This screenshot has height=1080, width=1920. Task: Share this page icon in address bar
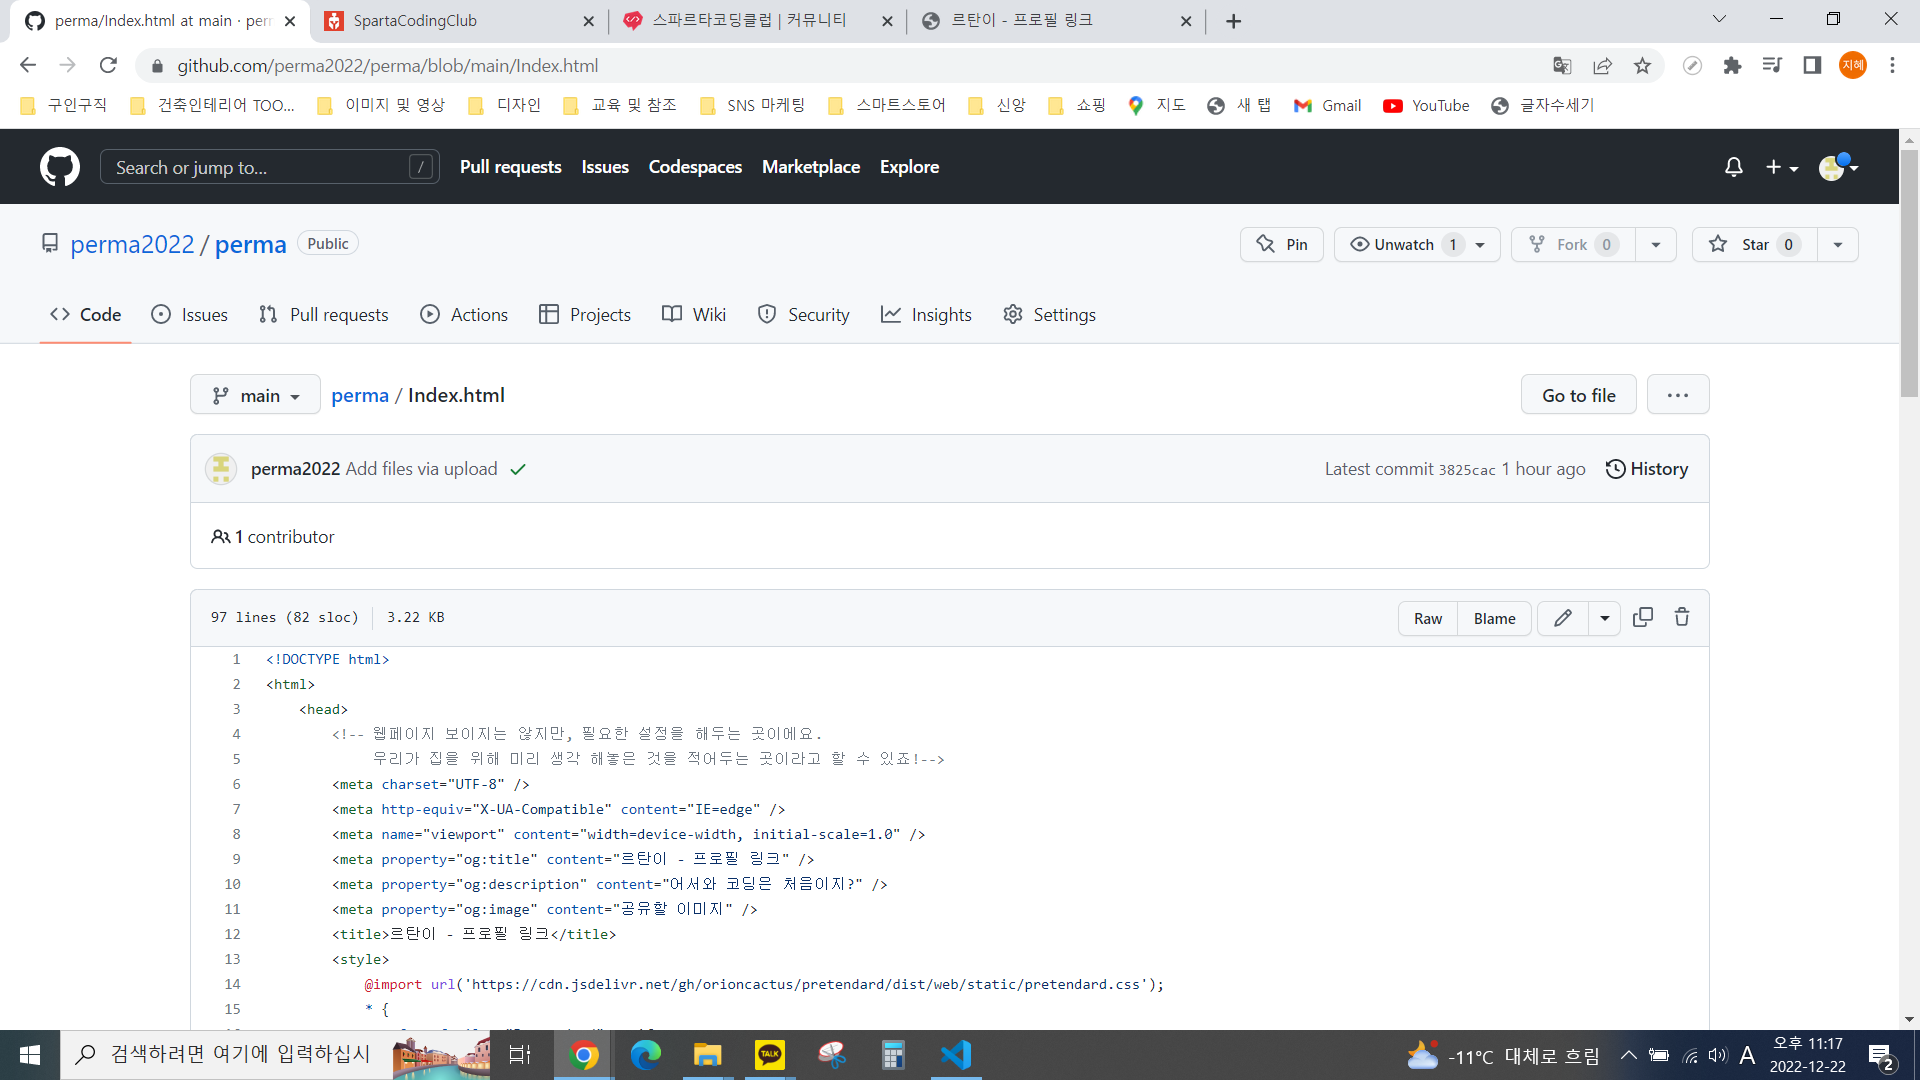pyautogui.click(x=1602, y=65)
